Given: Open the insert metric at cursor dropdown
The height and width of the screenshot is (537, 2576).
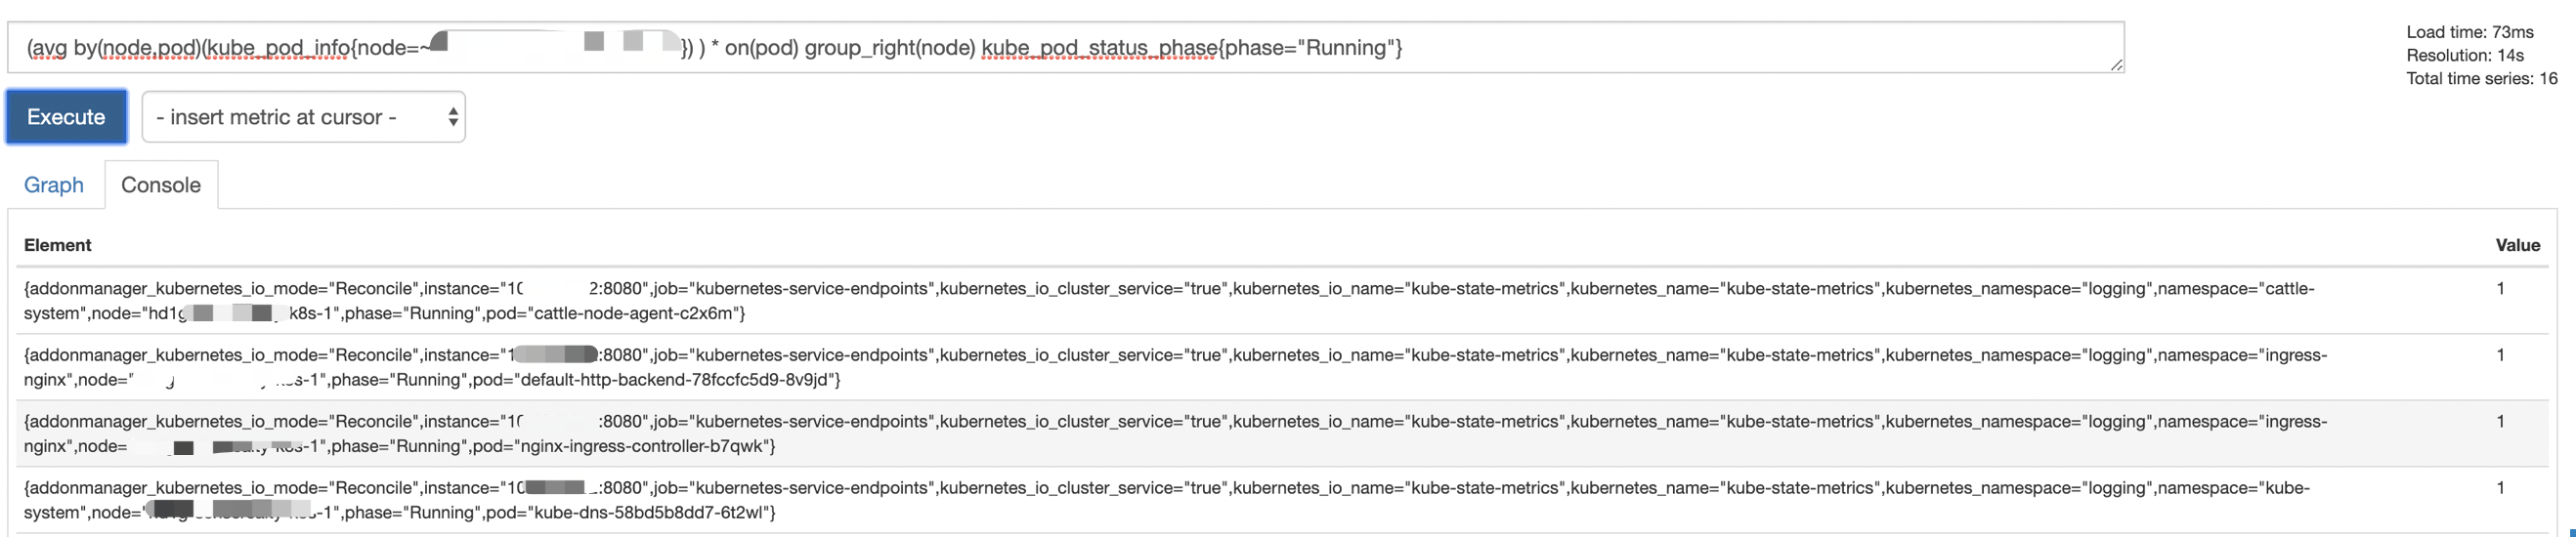Looking at the screenshot, I should click(303, 117).
